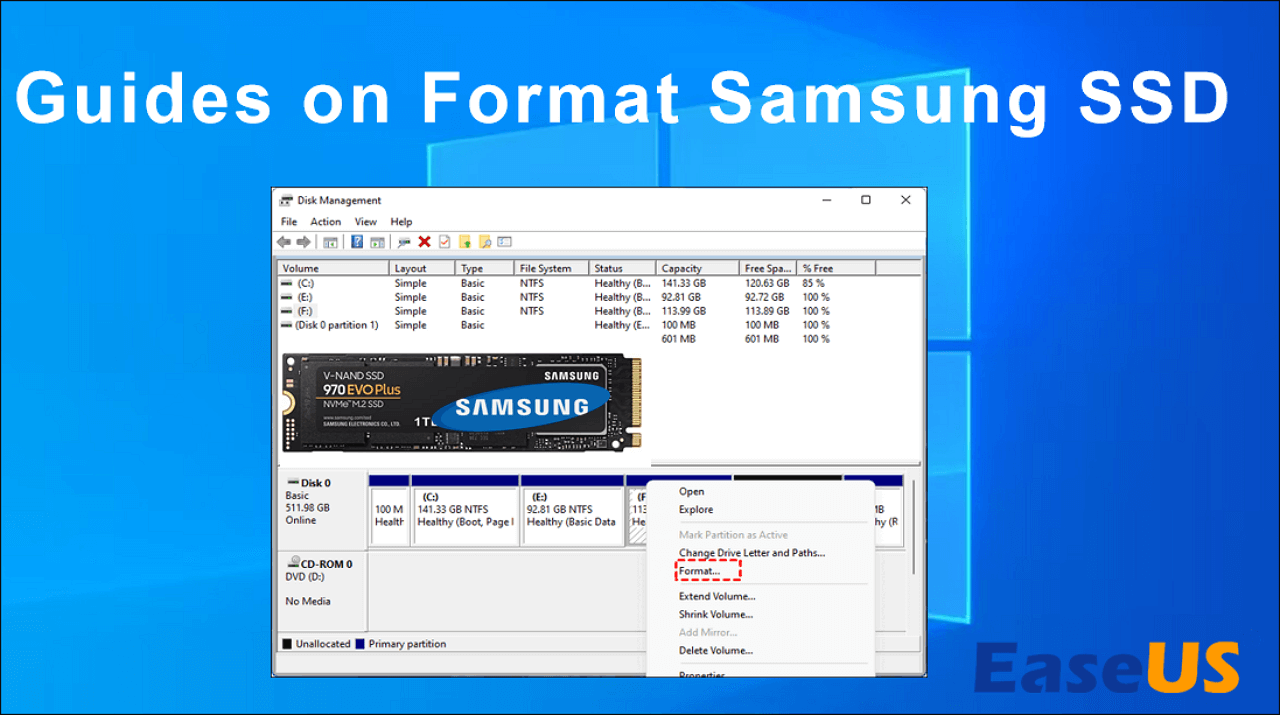Click the checkmark Properties toolbar icon

point(445,242)
